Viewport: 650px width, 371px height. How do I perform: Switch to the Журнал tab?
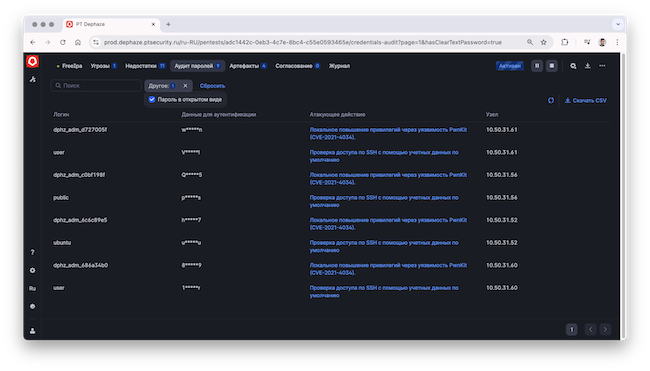(x=339, y=66)
